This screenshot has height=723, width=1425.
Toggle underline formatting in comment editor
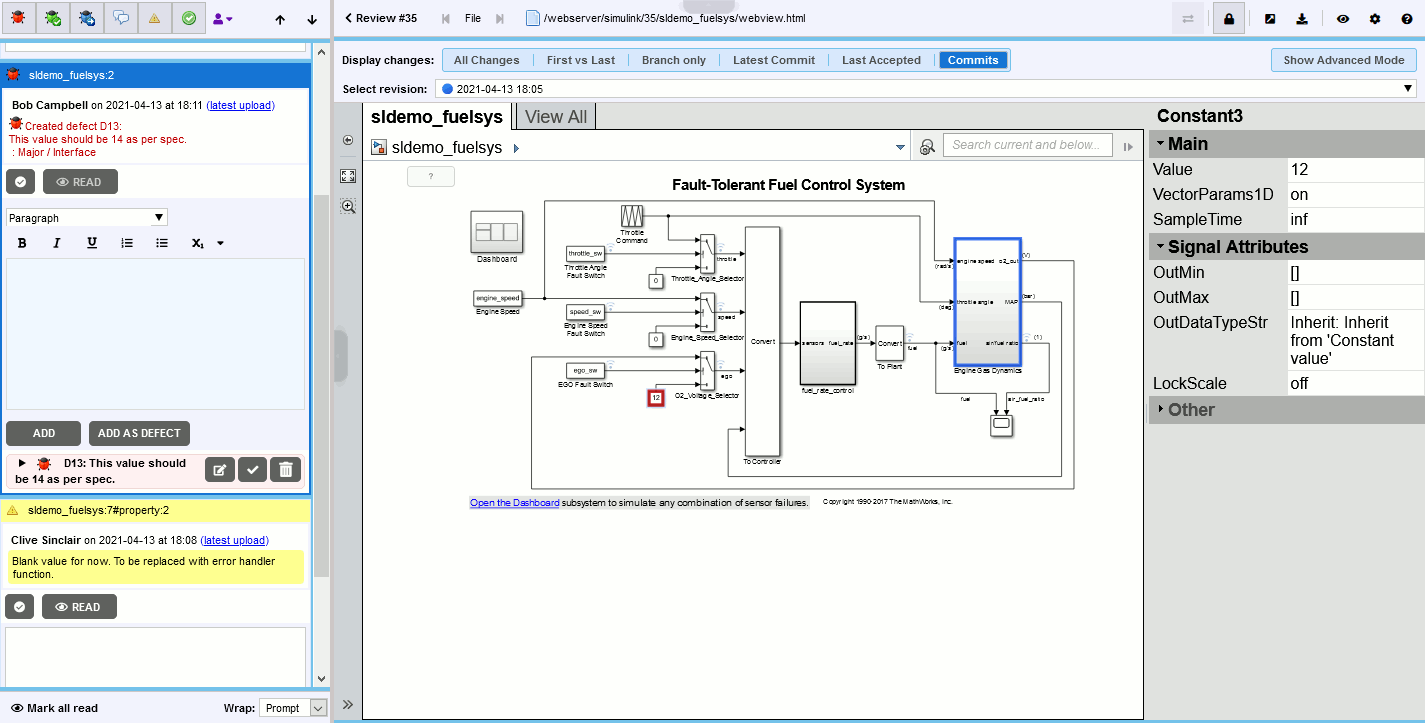(92, 243)
